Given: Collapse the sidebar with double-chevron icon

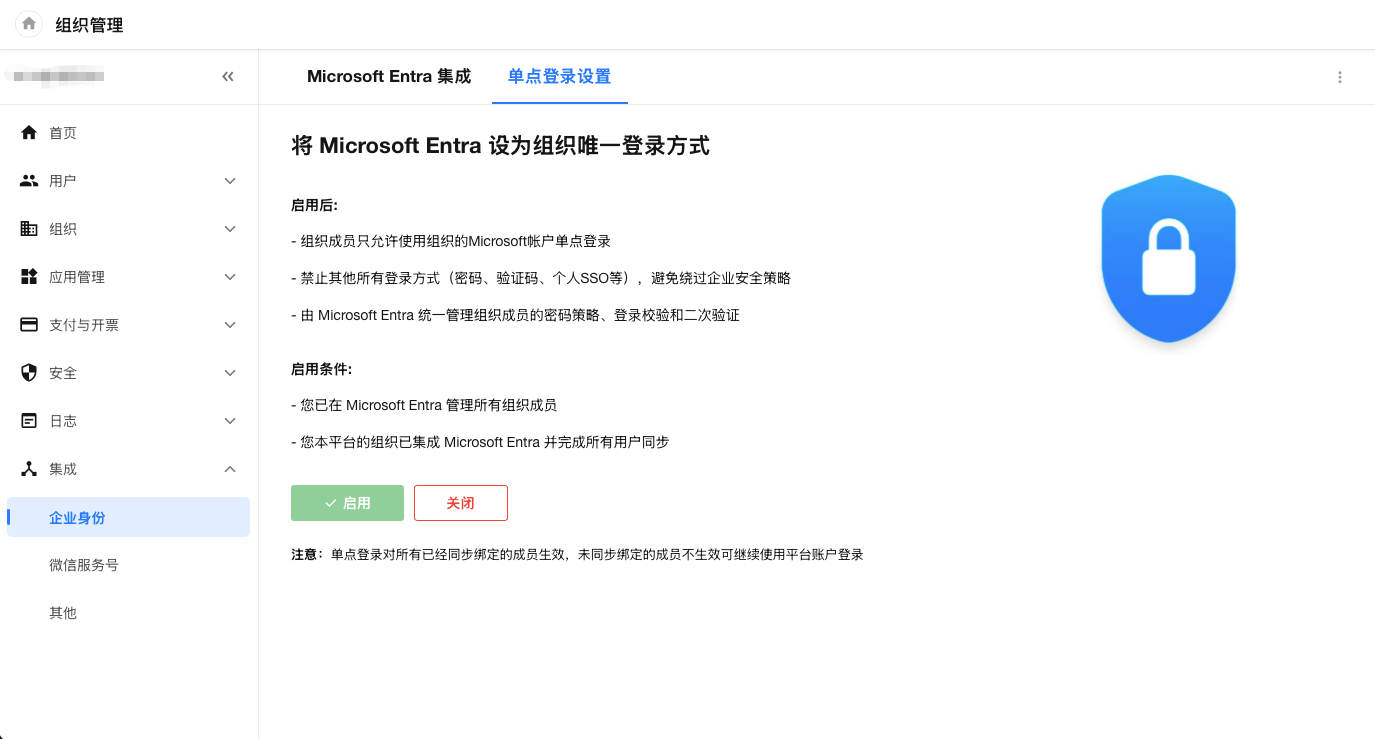Looking at the screenshot, I should tap(228, 76).
